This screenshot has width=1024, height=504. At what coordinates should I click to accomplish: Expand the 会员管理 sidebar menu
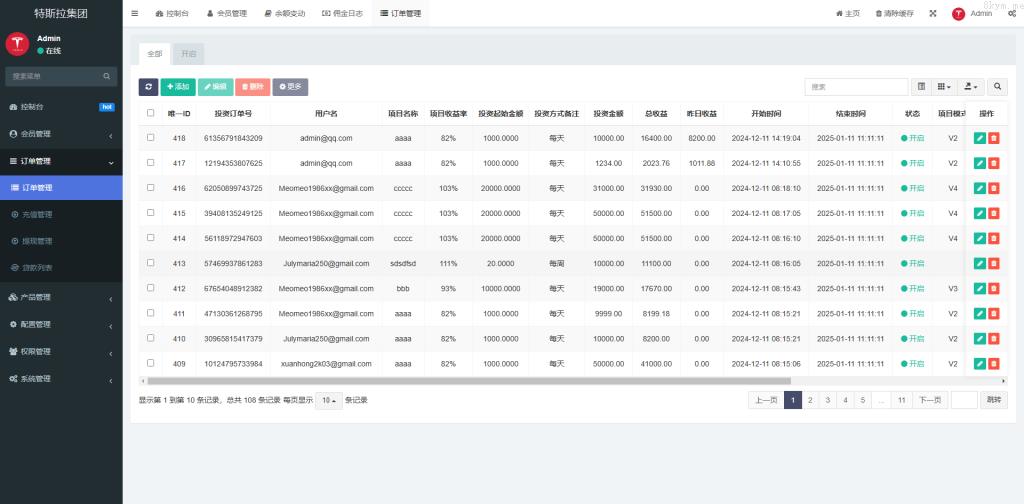[60, 134]
